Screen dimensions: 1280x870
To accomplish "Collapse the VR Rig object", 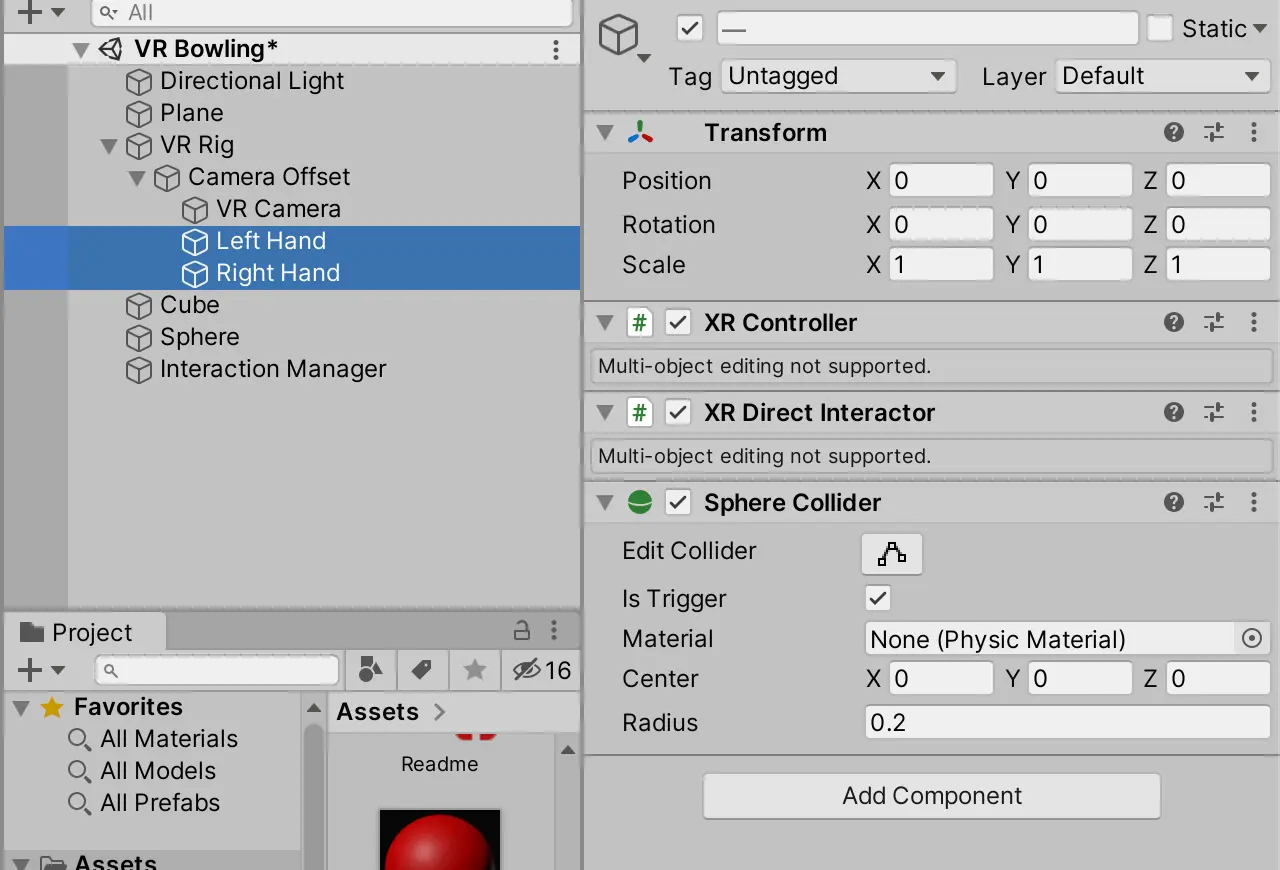I will coord(109,146).
